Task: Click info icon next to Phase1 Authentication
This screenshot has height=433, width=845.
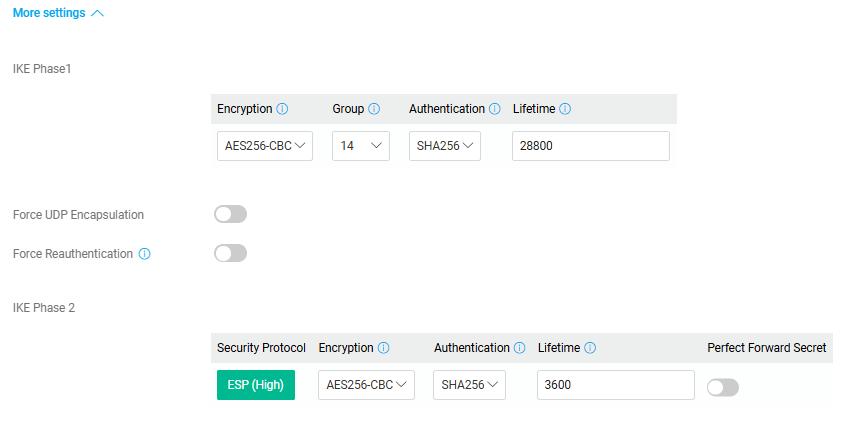Action: [x=495, y=109]
